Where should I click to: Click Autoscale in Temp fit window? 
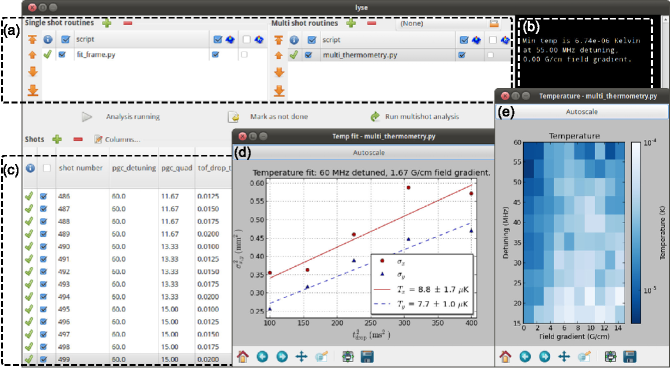363,153
